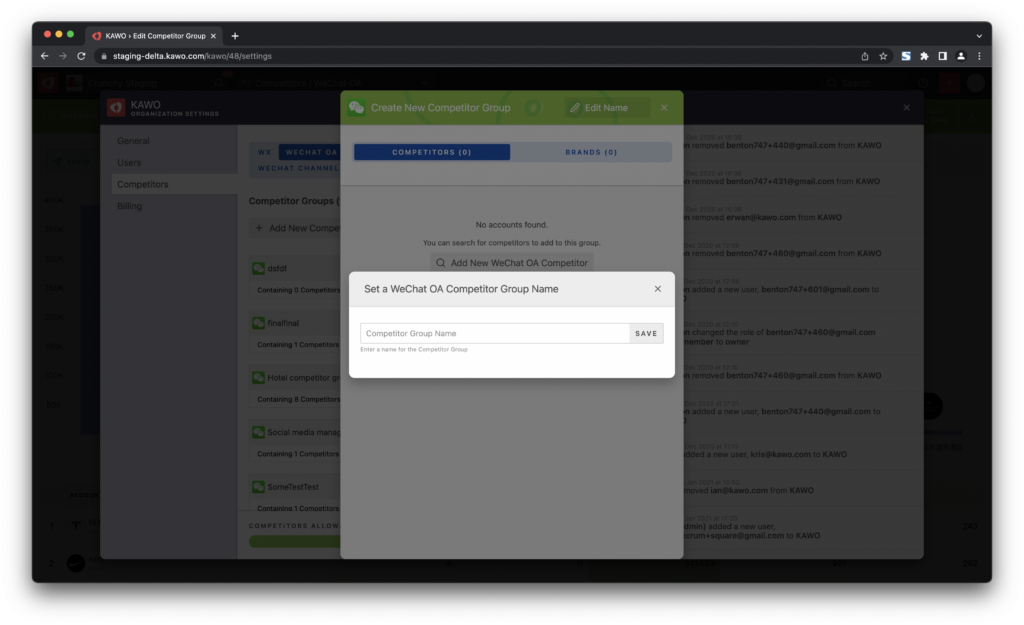Click the WeChat icon beside Social media group
The width and height of the screenshot is (1024, 625).
(x=259, y=432)
